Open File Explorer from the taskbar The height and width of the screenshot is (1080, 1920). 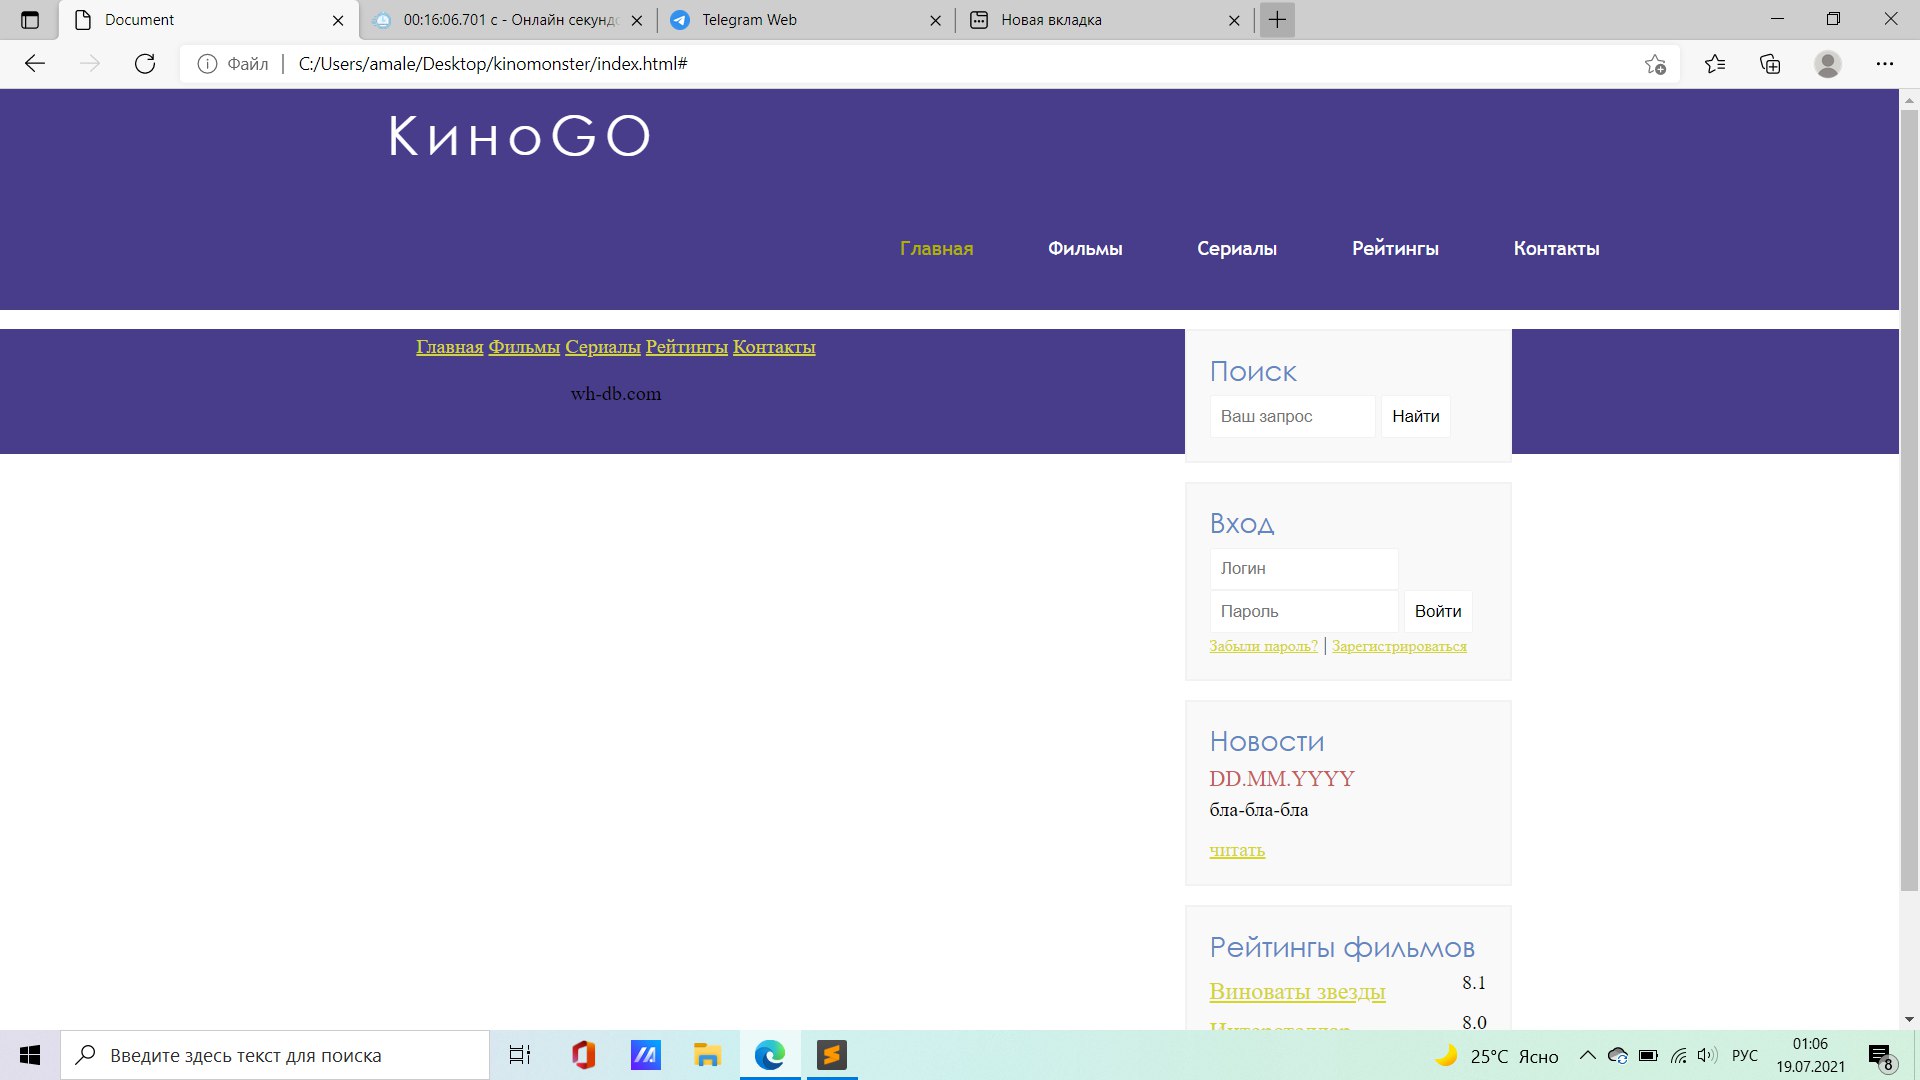tap(708, 1055)
